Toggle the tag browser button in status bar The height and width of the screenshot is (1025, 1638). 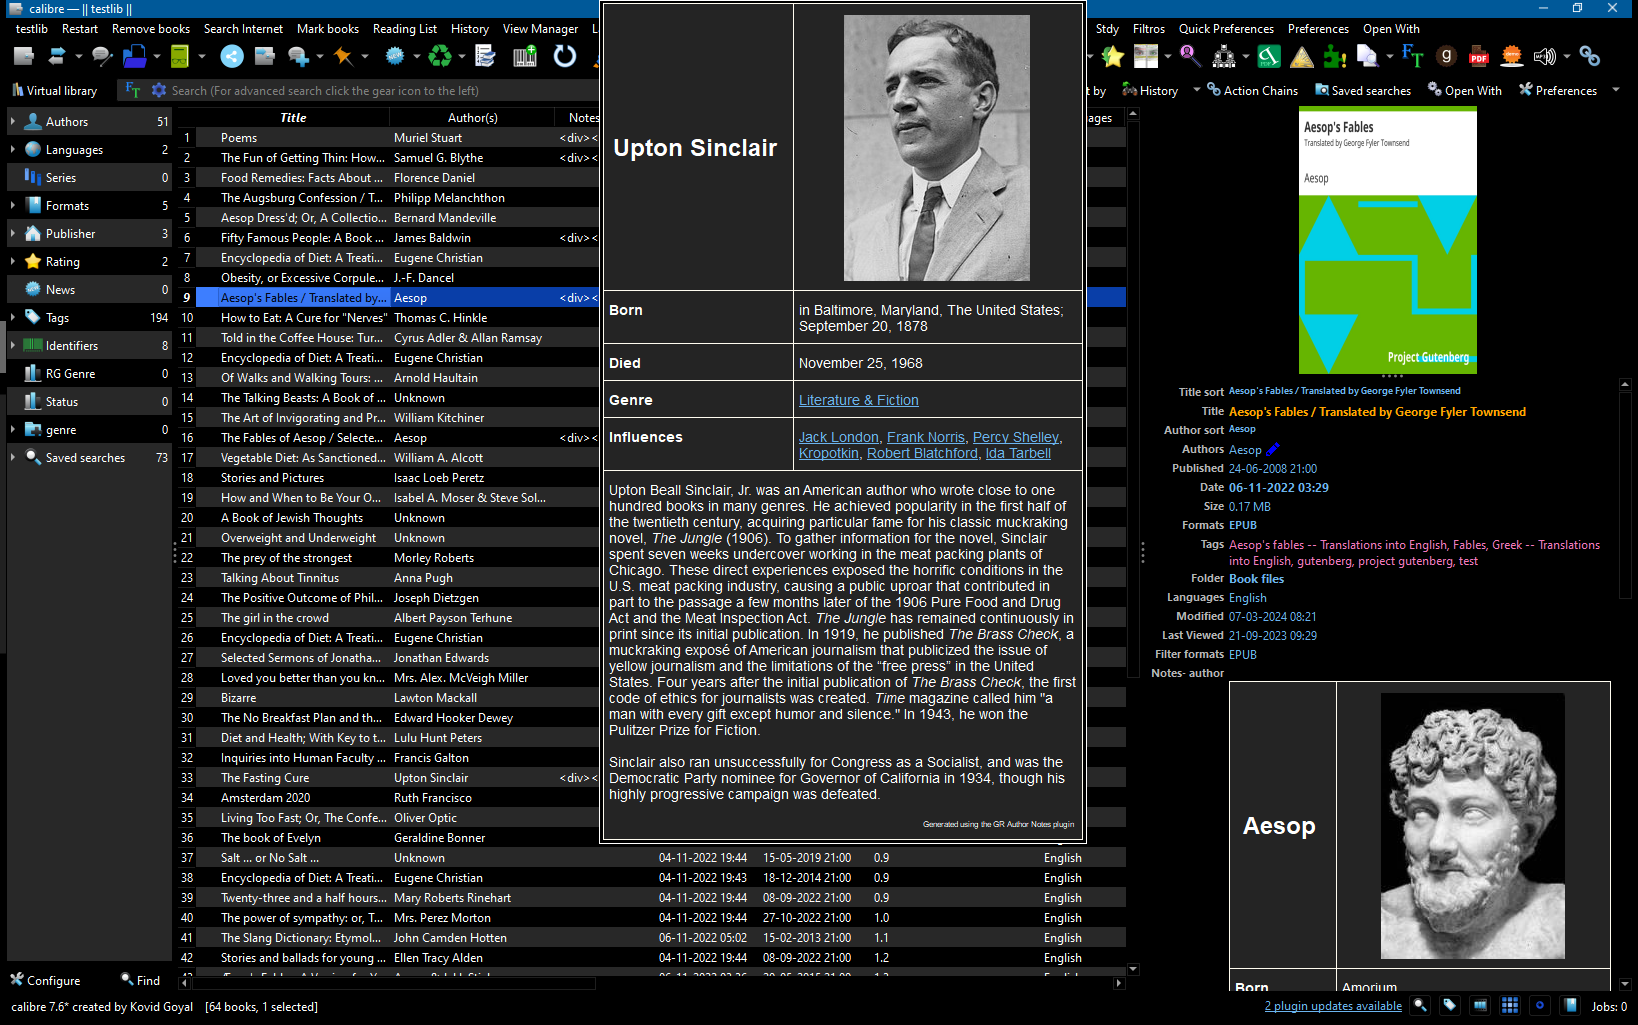pos(1450,1006)
